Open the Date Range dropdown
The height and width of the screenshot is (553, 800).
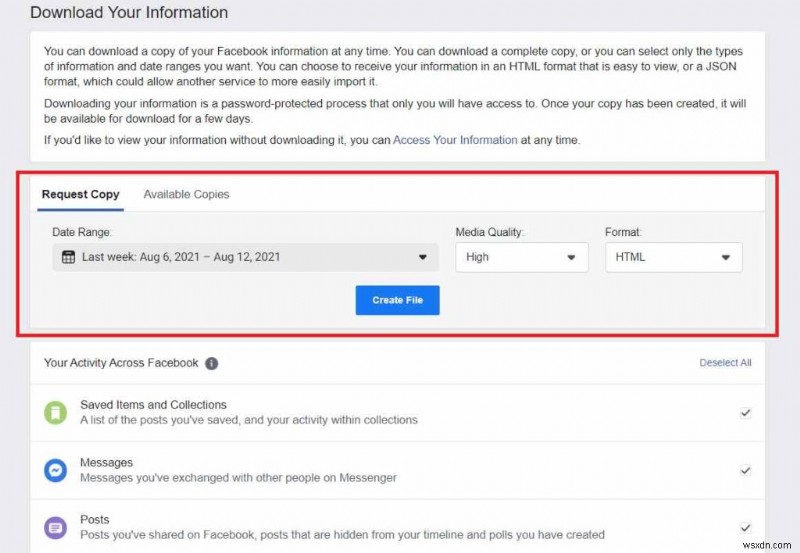click(245, 257)
